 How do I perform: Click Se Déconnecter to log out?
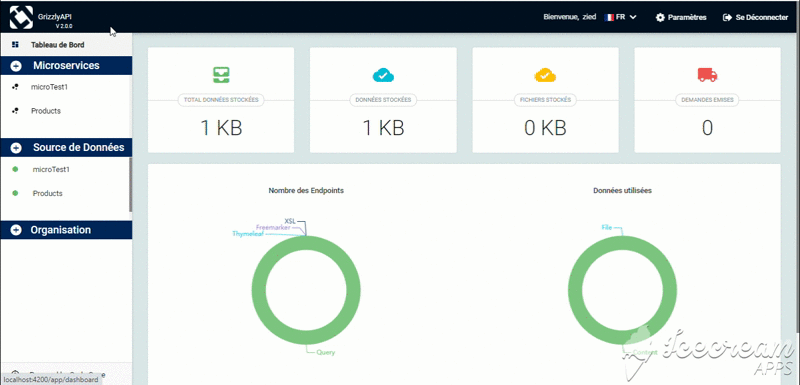pos(756,17)
